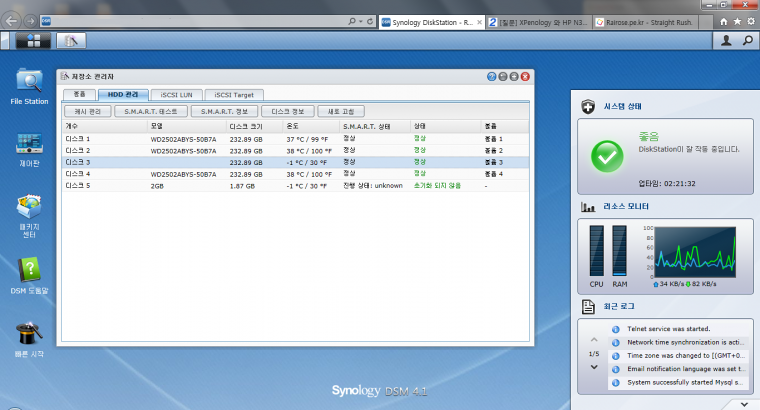This screenshot has height=410, width=760.
Task: Click the browser refresh icon in address bar
Action: [370, 21]
